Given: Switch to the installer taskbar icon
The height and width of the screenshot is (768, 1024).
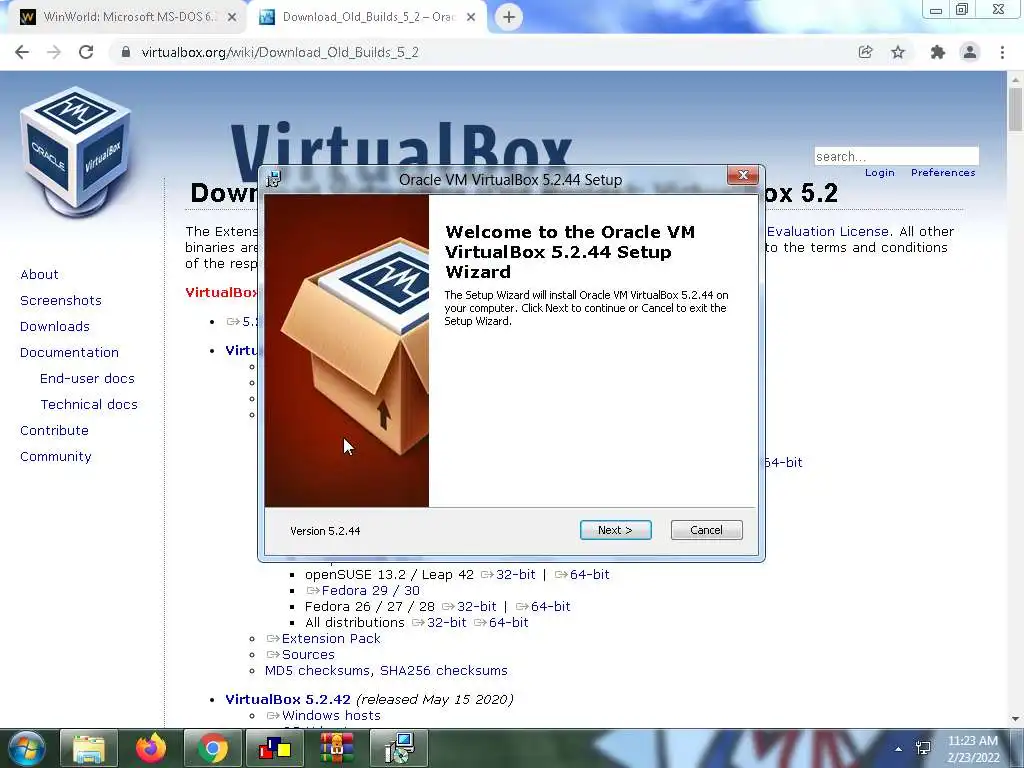Looking at the screenshot, I should coord(399,748).
